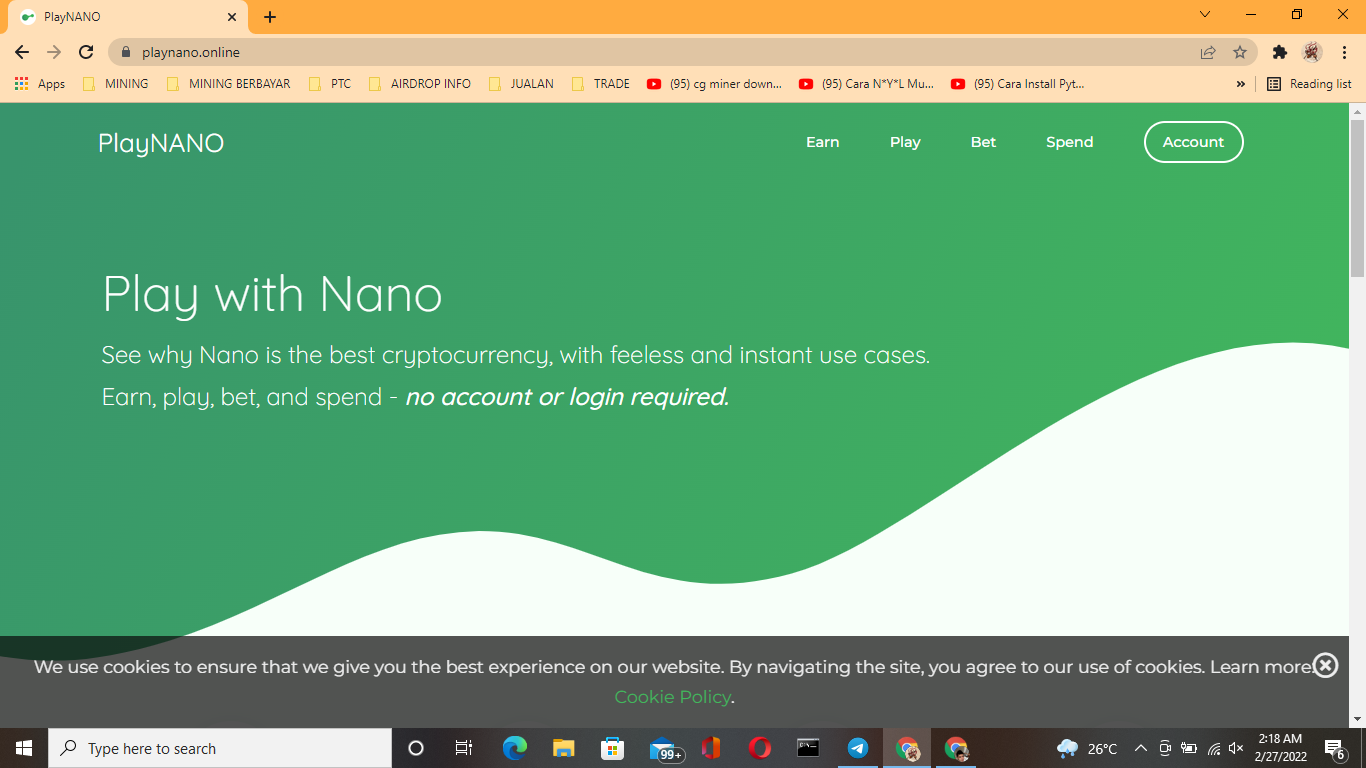
Task: Open the network Wi-Fi tray icon
Action: (x=1213, y=748)
